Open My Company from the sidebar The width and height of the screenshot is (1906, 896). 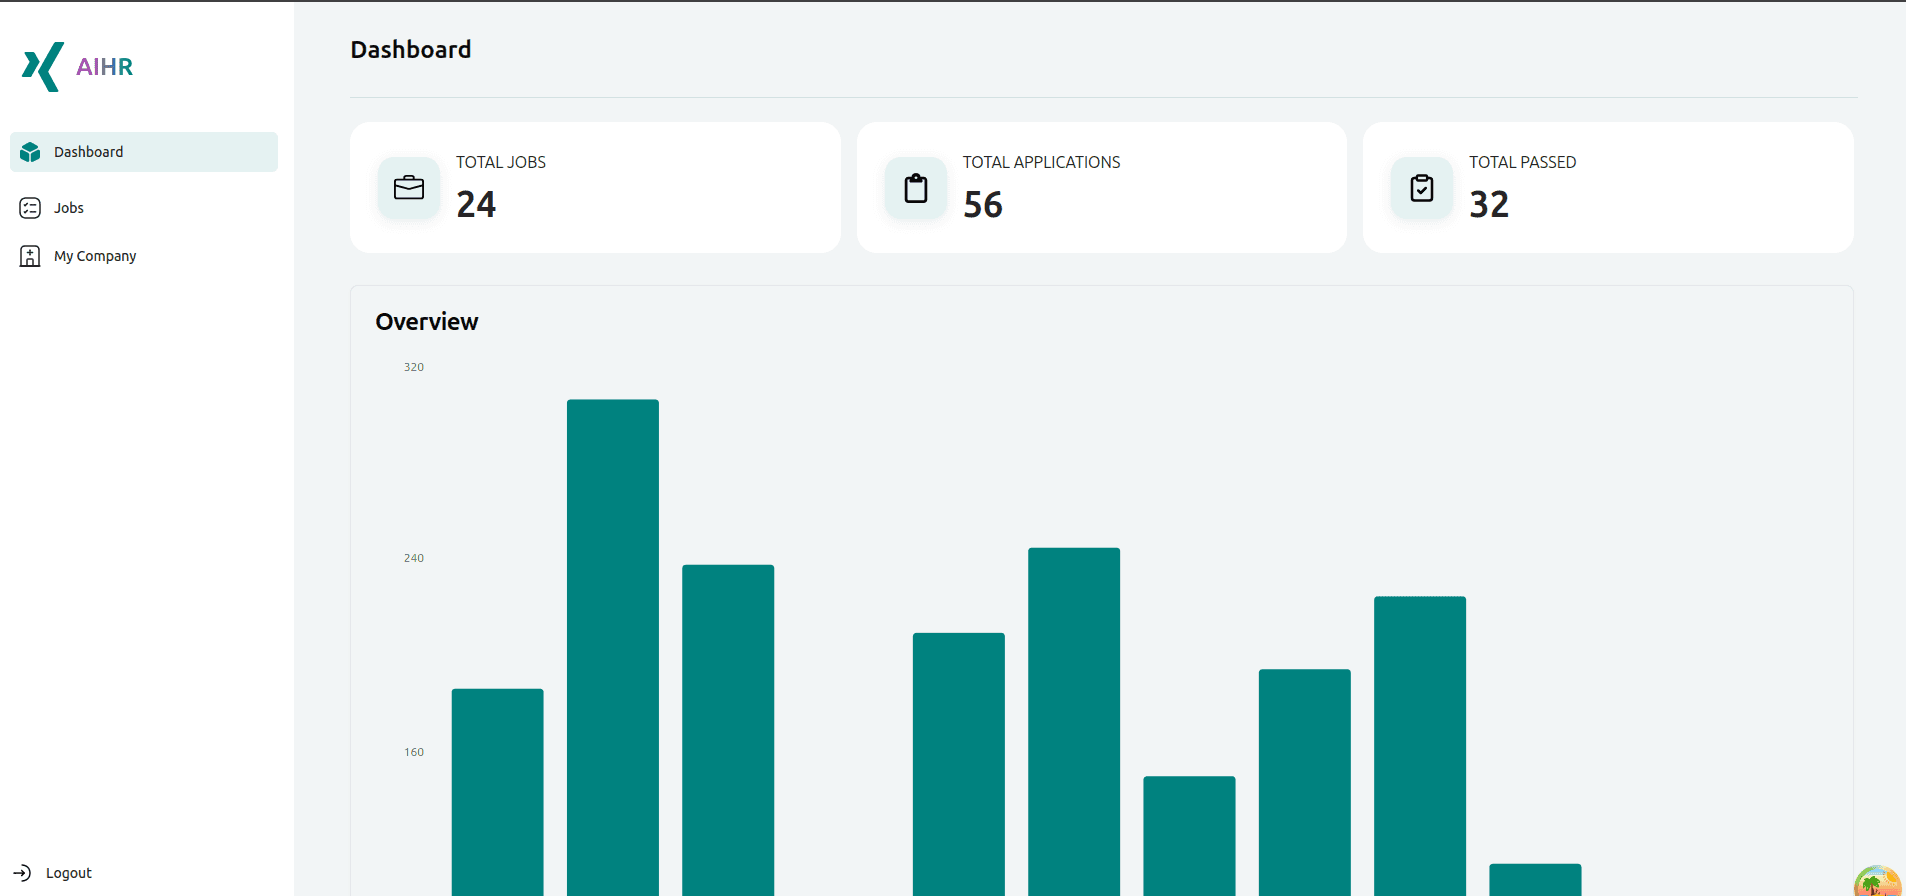pyautogui.click(x=95, y=256)
